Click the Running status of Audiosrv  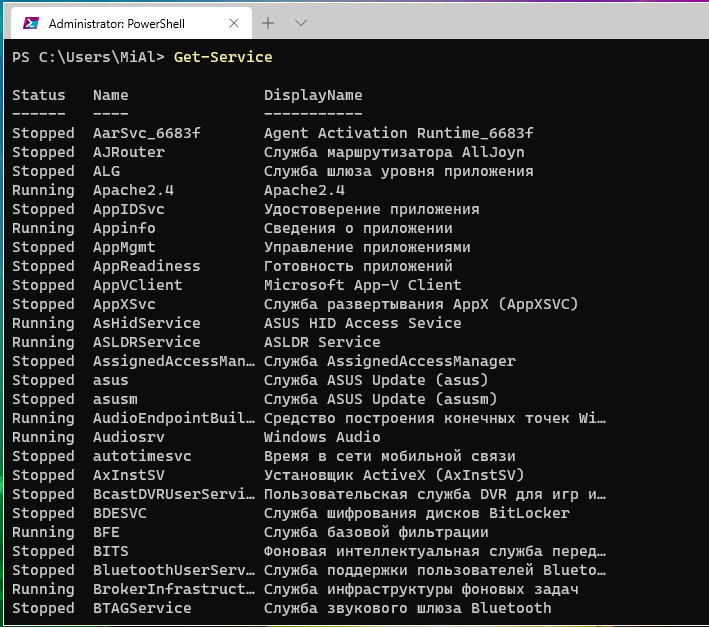pos(43,437)
